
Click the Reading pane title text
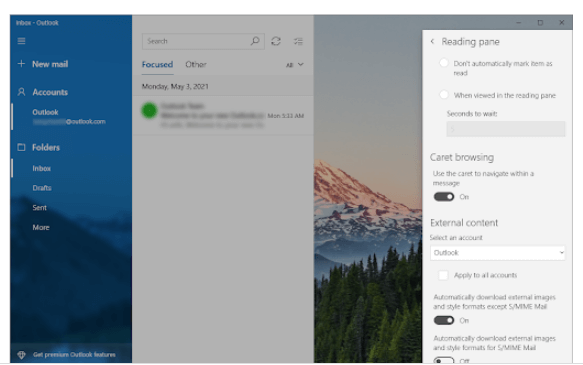pyautogui.click(x=470, y=42)
